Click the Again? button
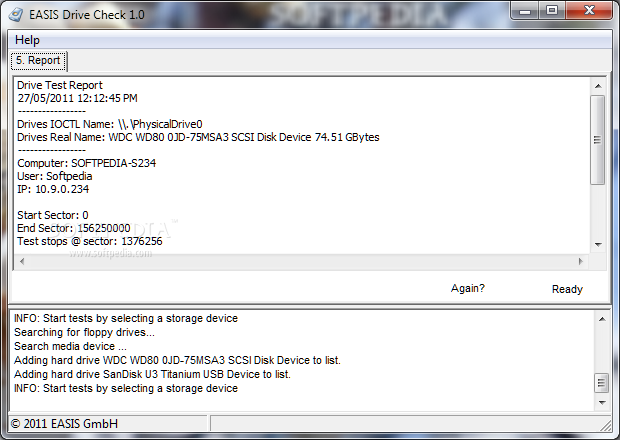This screenshot has height=440, width=620. (x=468, y=288)
